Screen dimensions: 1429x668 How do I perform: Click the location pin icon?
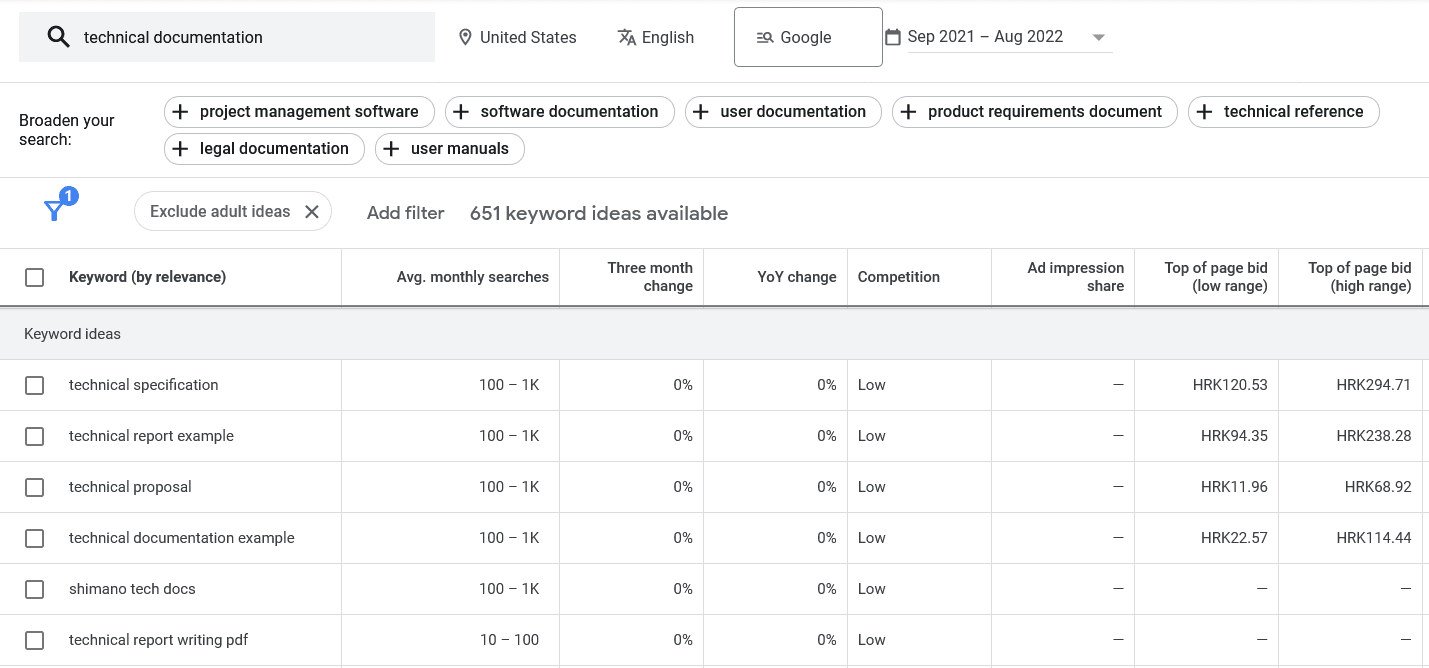coord(465,37)
